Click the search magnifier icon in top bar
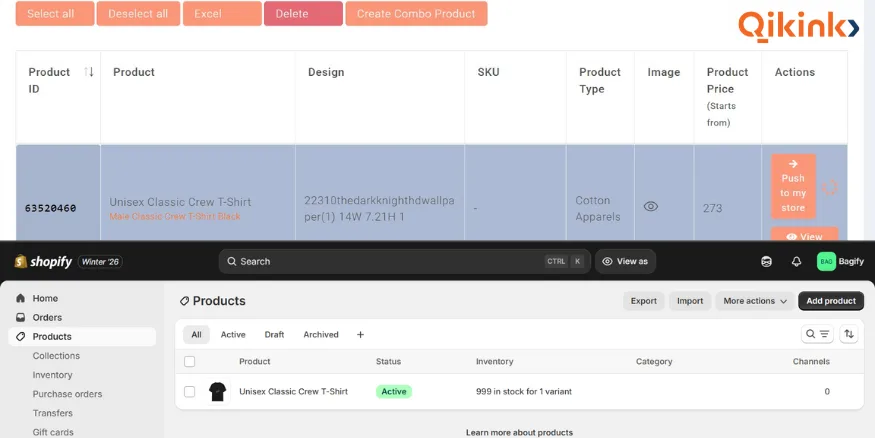The height and width of the screenshot is (438, 875). click(232, 261)
